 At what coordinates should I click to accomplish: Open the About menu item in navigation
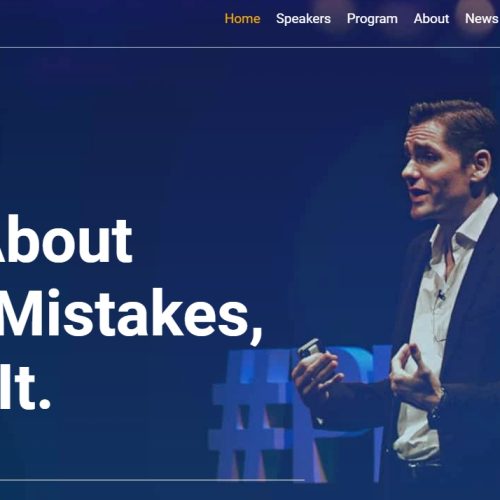[x=431, y=19]
